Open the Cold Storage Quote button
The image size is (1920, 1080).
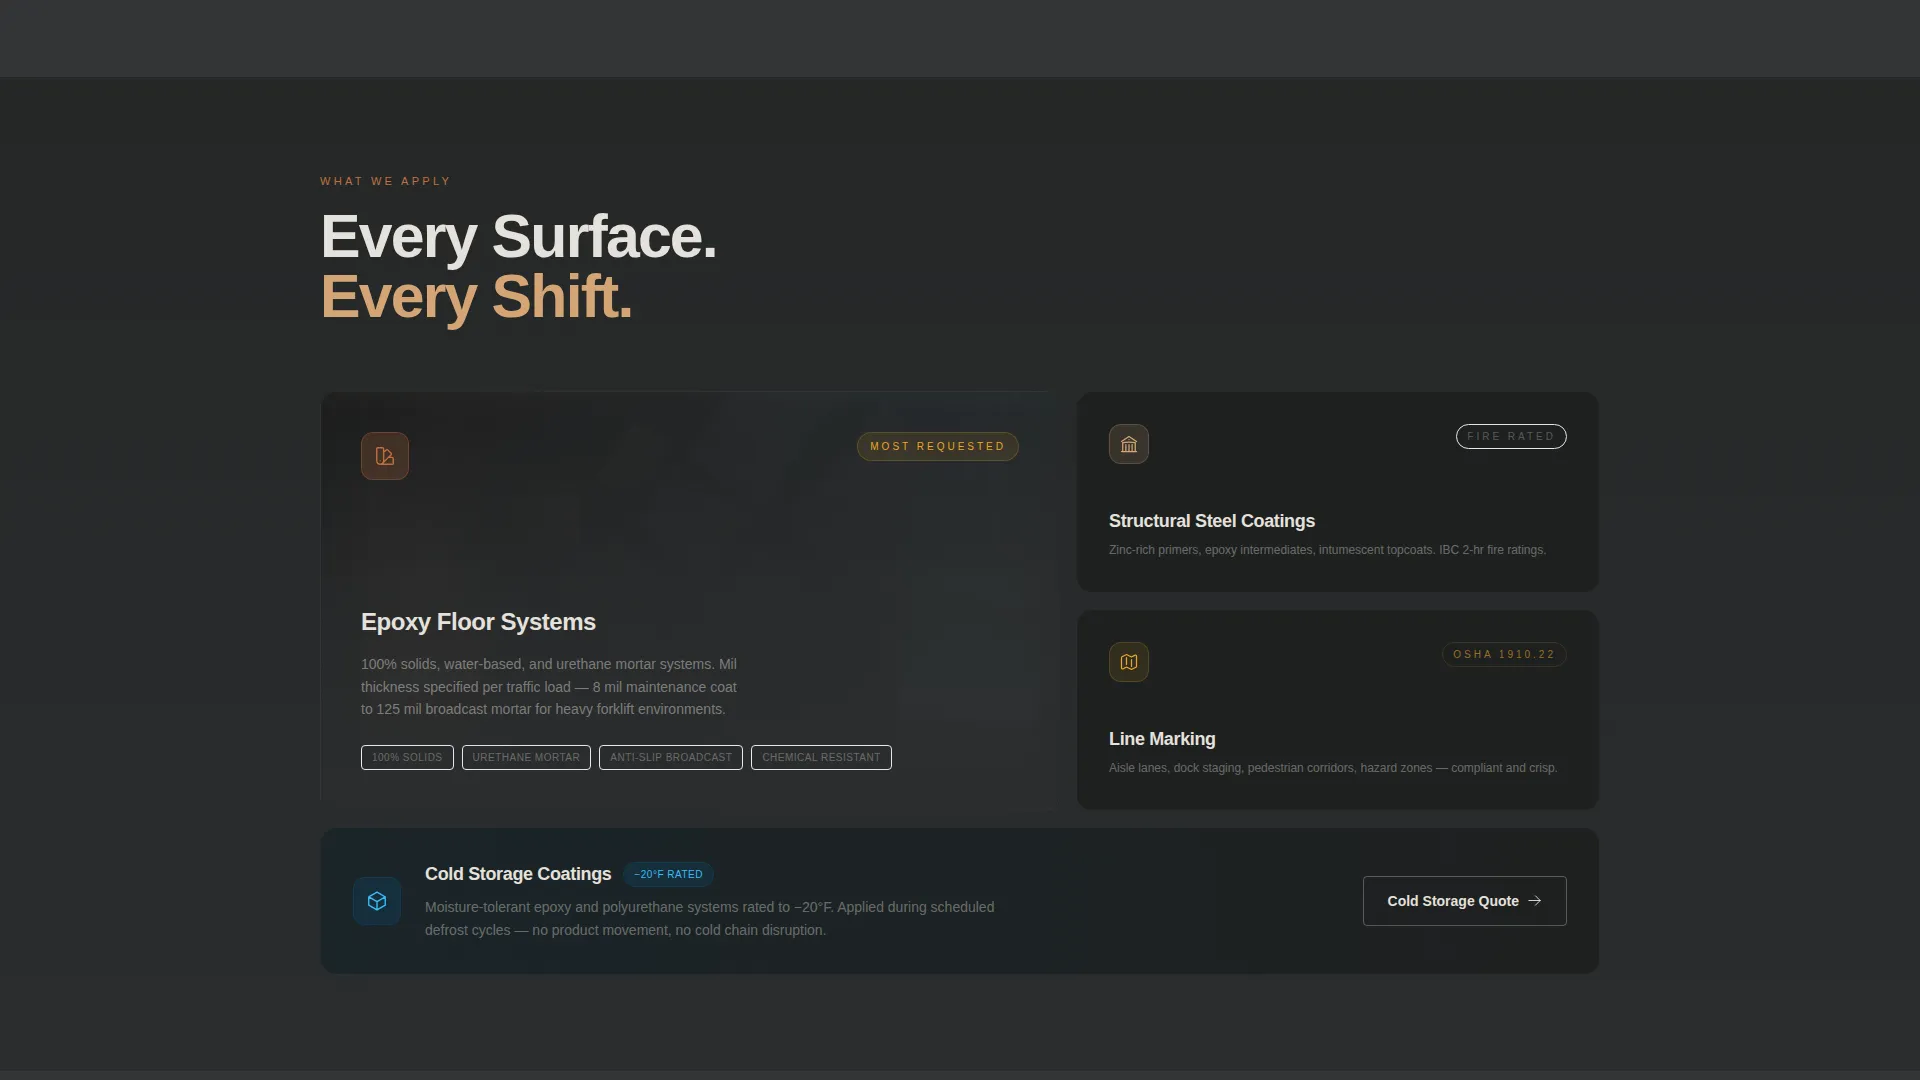coord(1464,901)
